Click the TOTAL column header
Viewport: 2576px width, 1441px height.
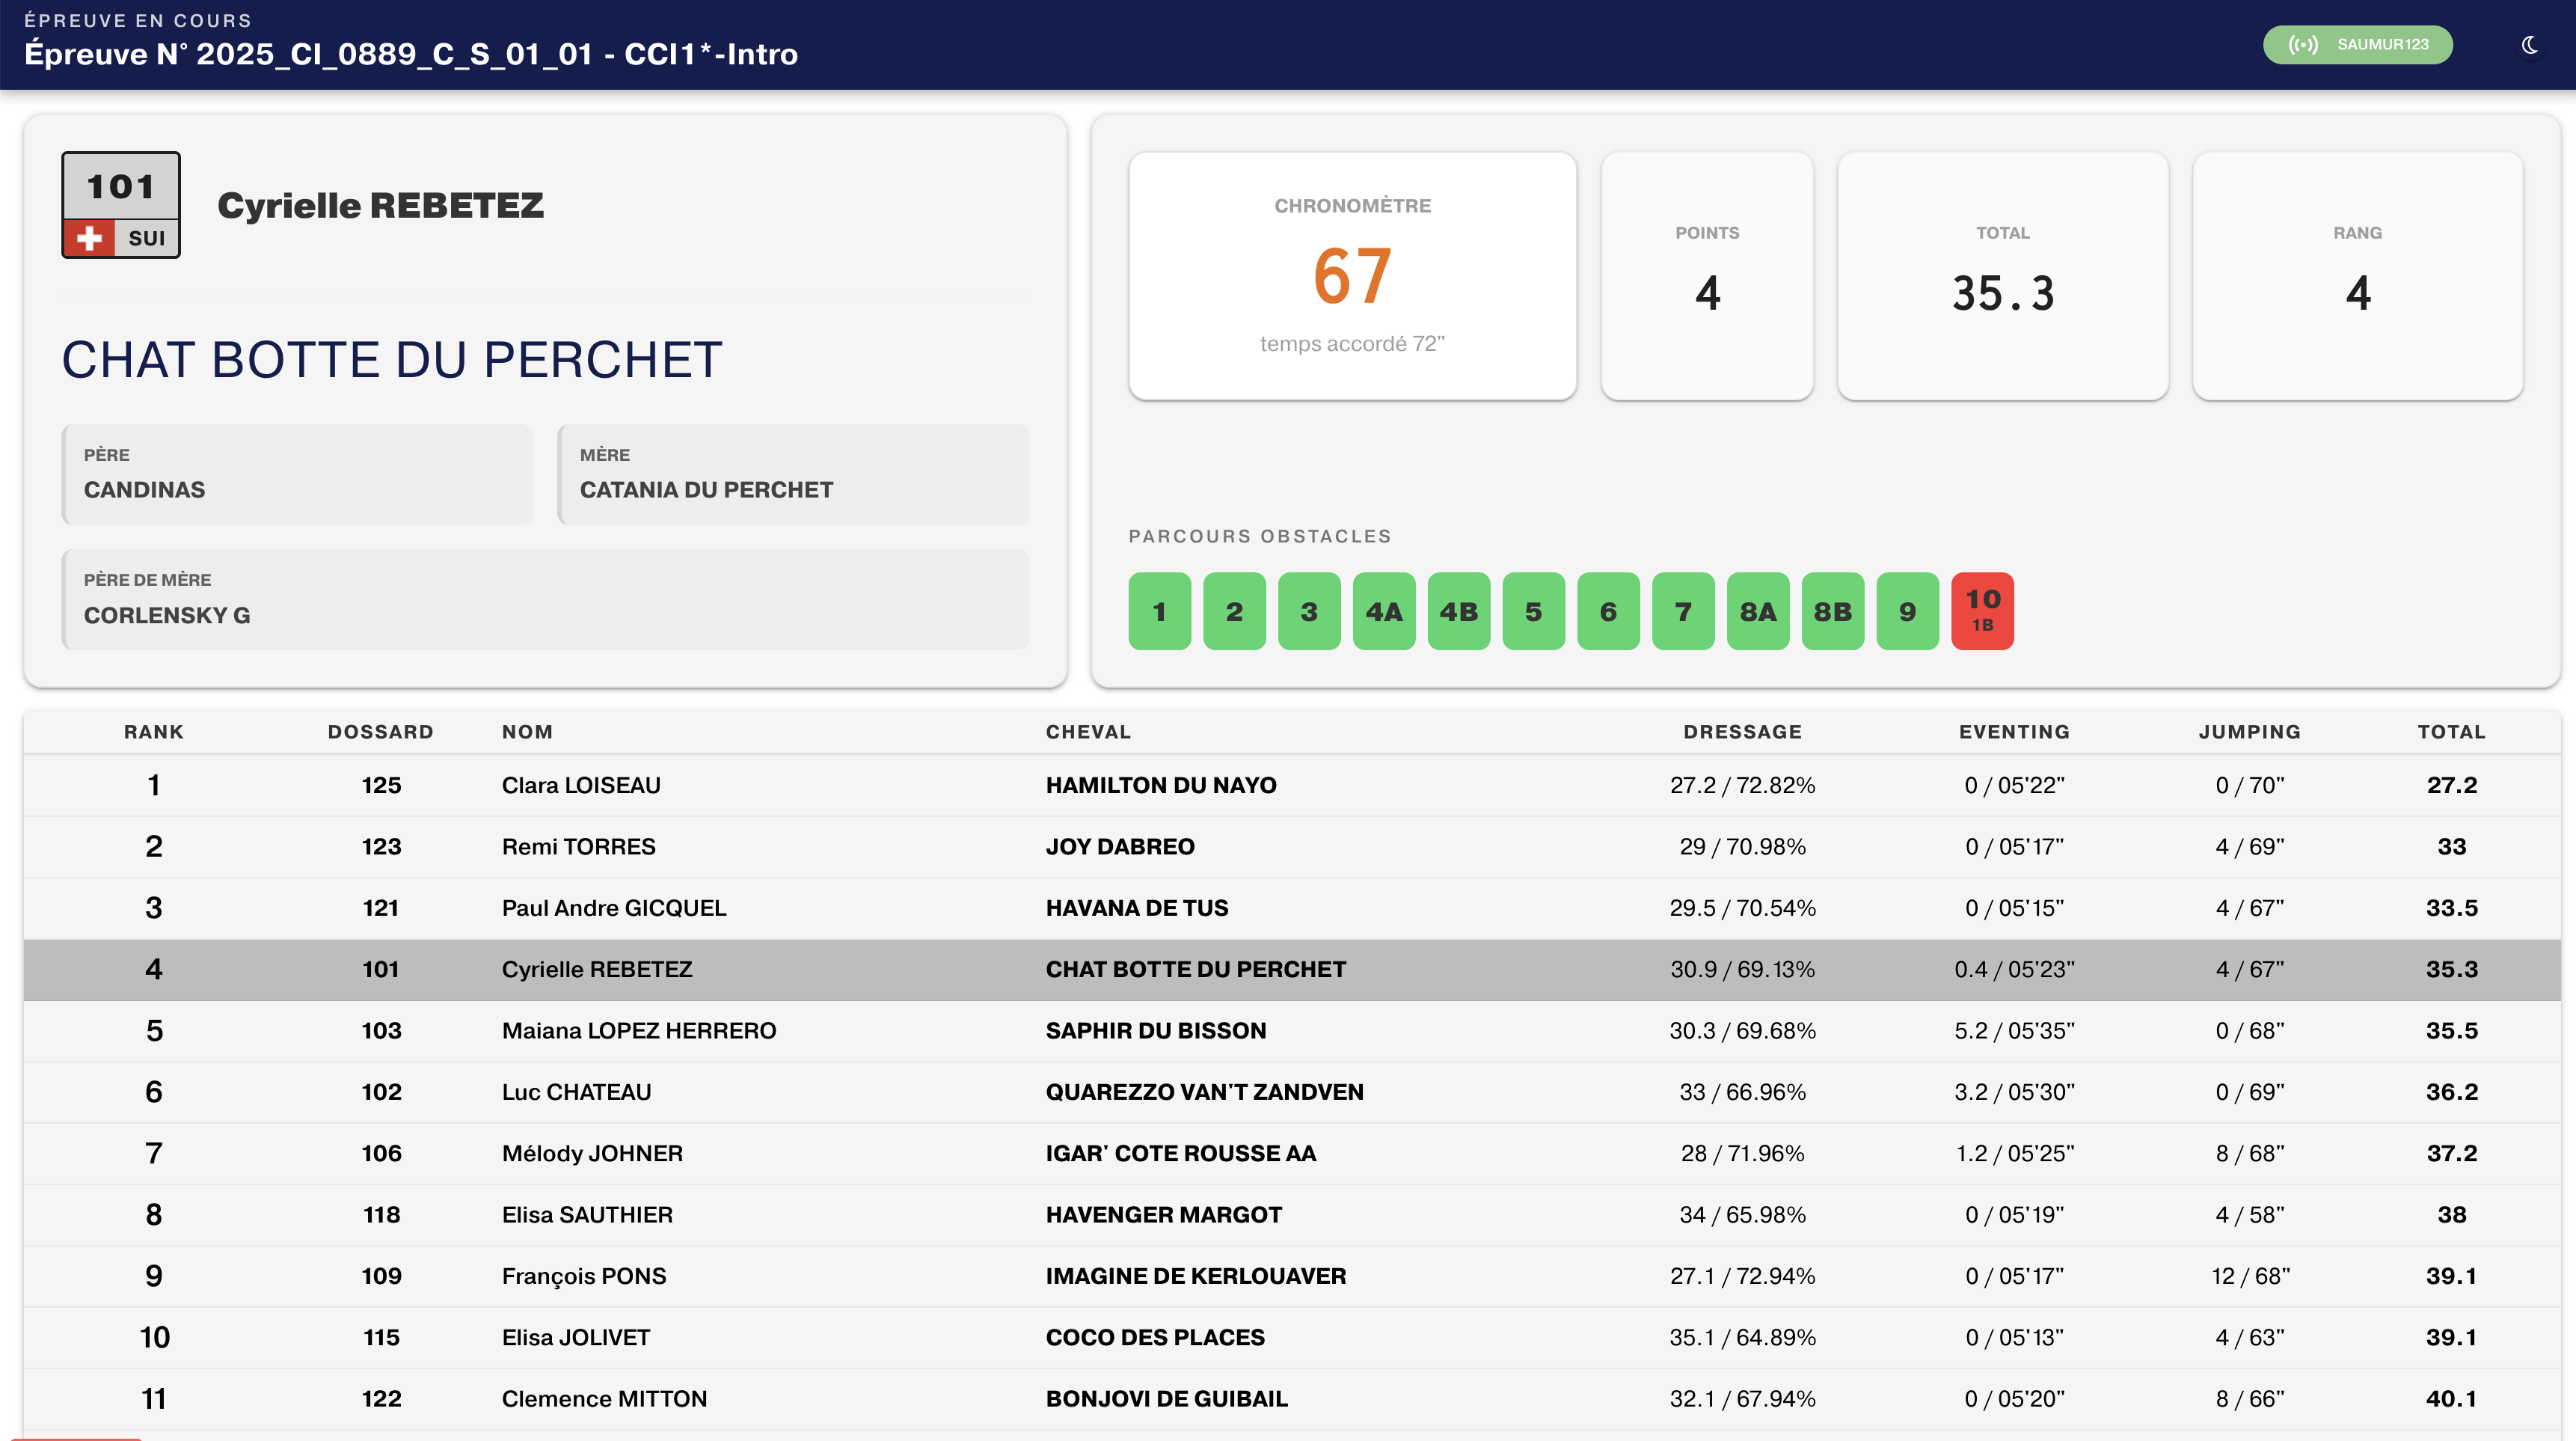[x=2451, y=732]
